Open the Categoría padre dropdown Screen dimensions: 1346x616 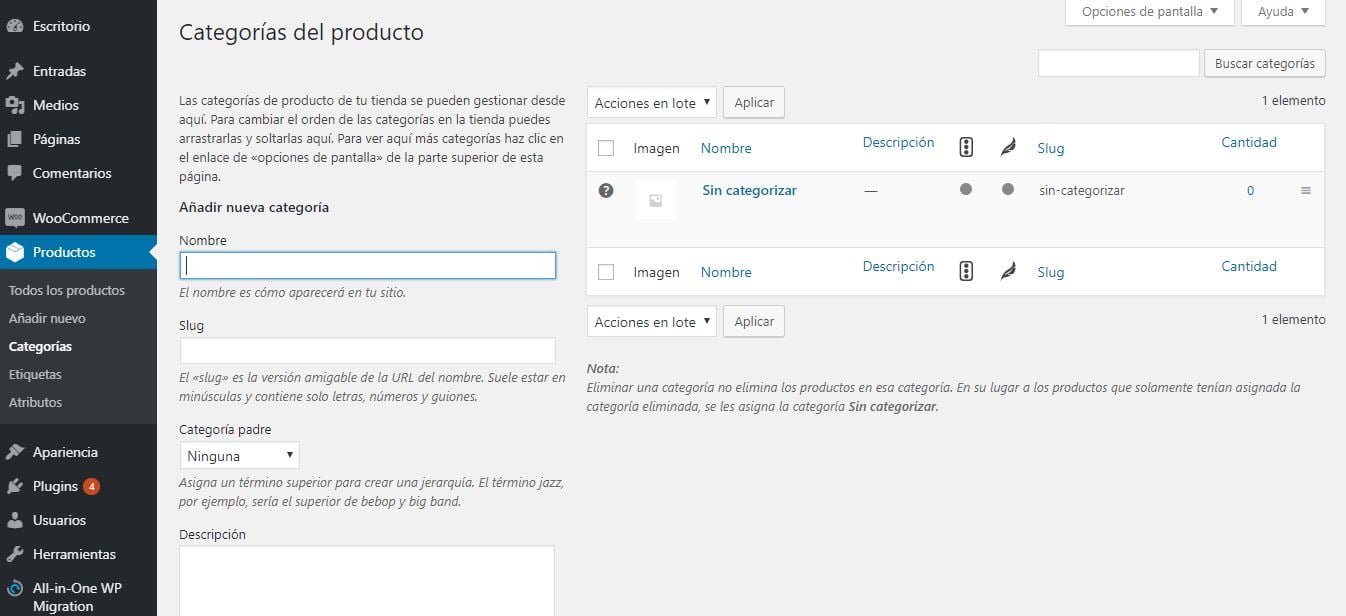(239, 455)
